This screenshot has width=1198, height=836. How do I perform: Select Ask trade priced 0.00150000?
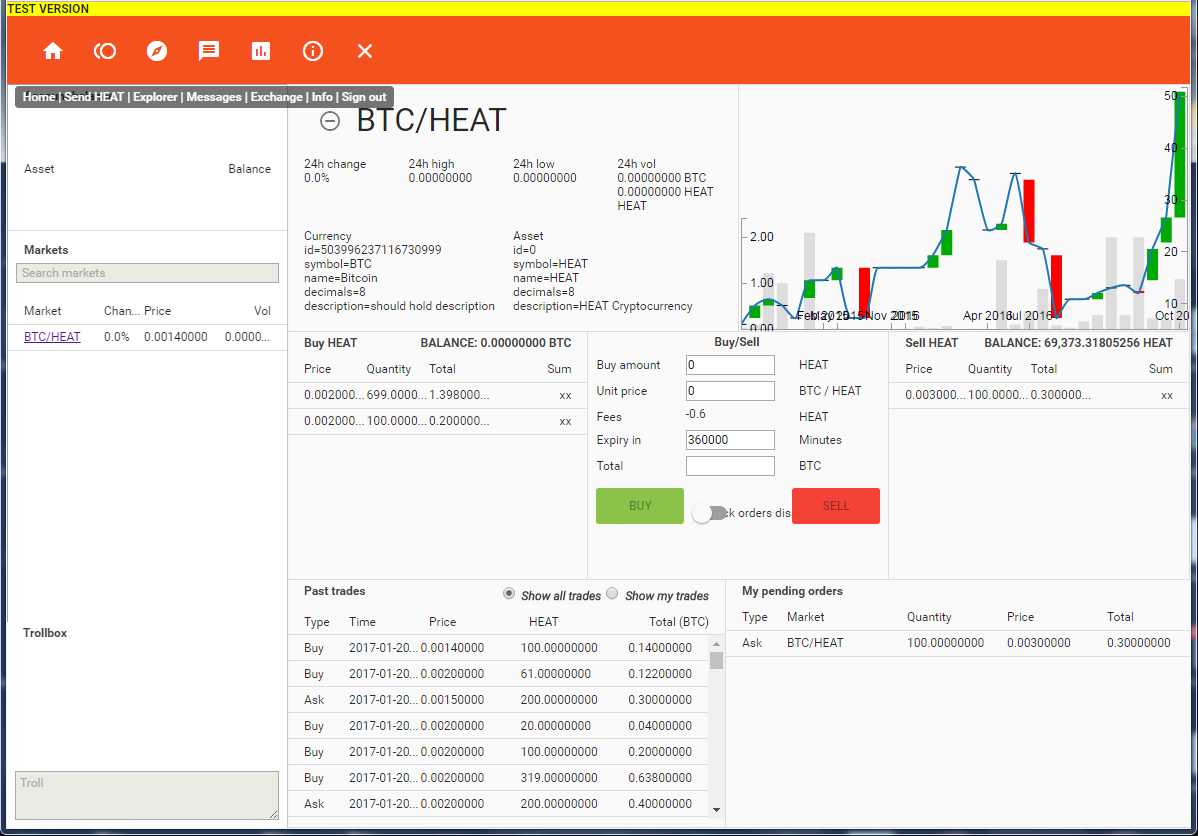[498, 700]
